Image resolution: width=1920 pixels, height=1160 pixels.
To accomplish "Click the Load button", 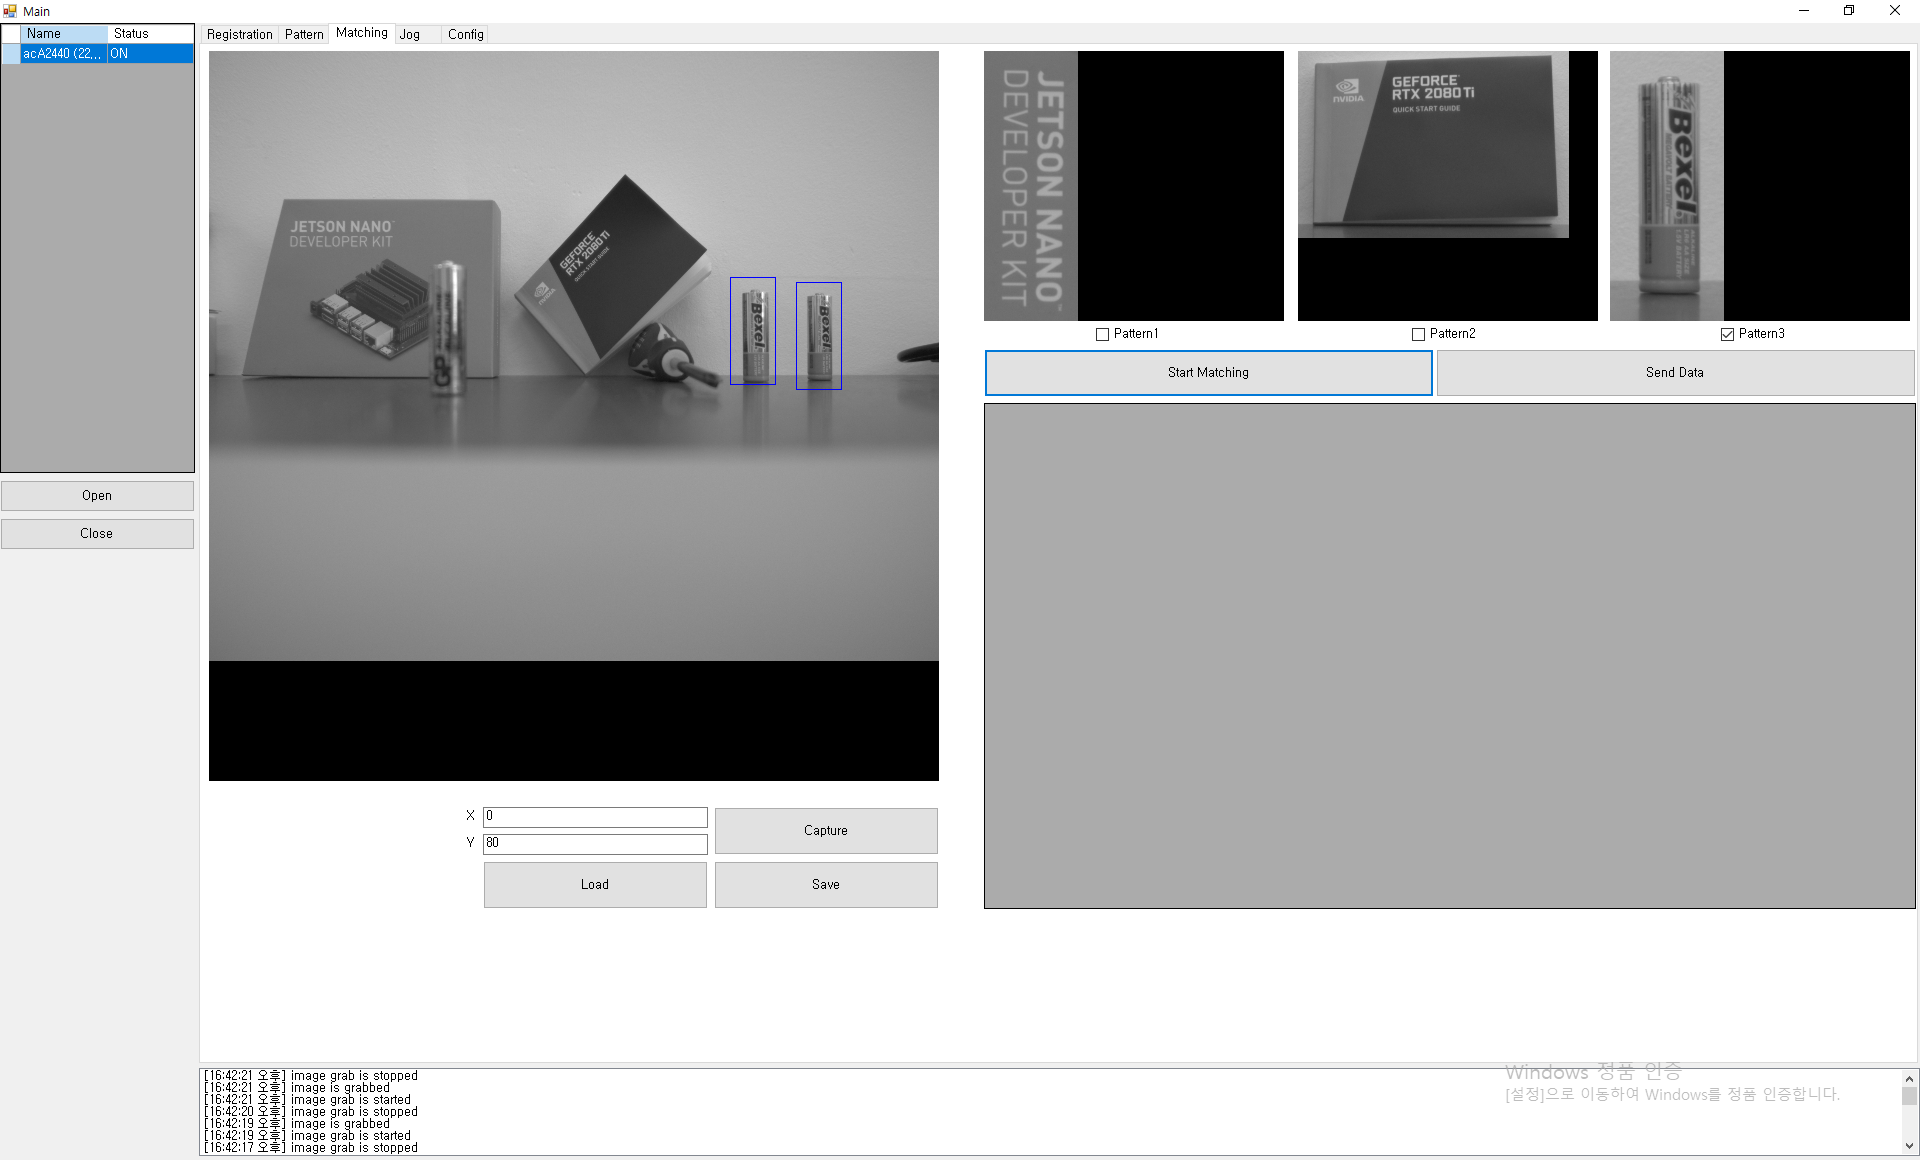I will (x=595, y=885).
